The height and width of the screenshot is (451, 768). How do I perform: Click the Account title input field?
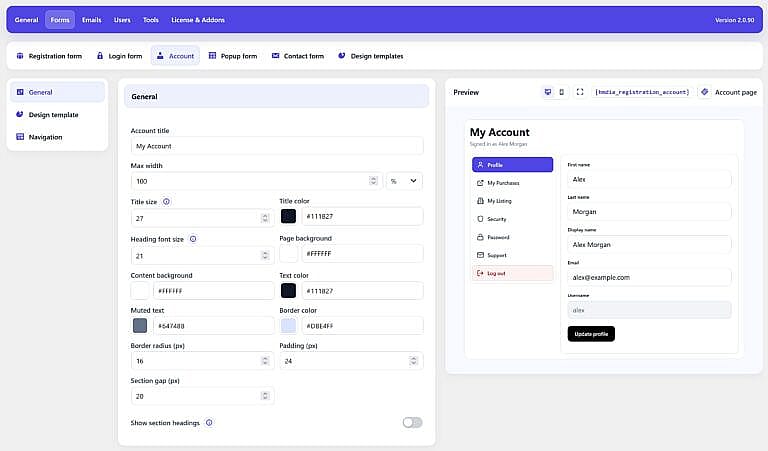[277, 146]
